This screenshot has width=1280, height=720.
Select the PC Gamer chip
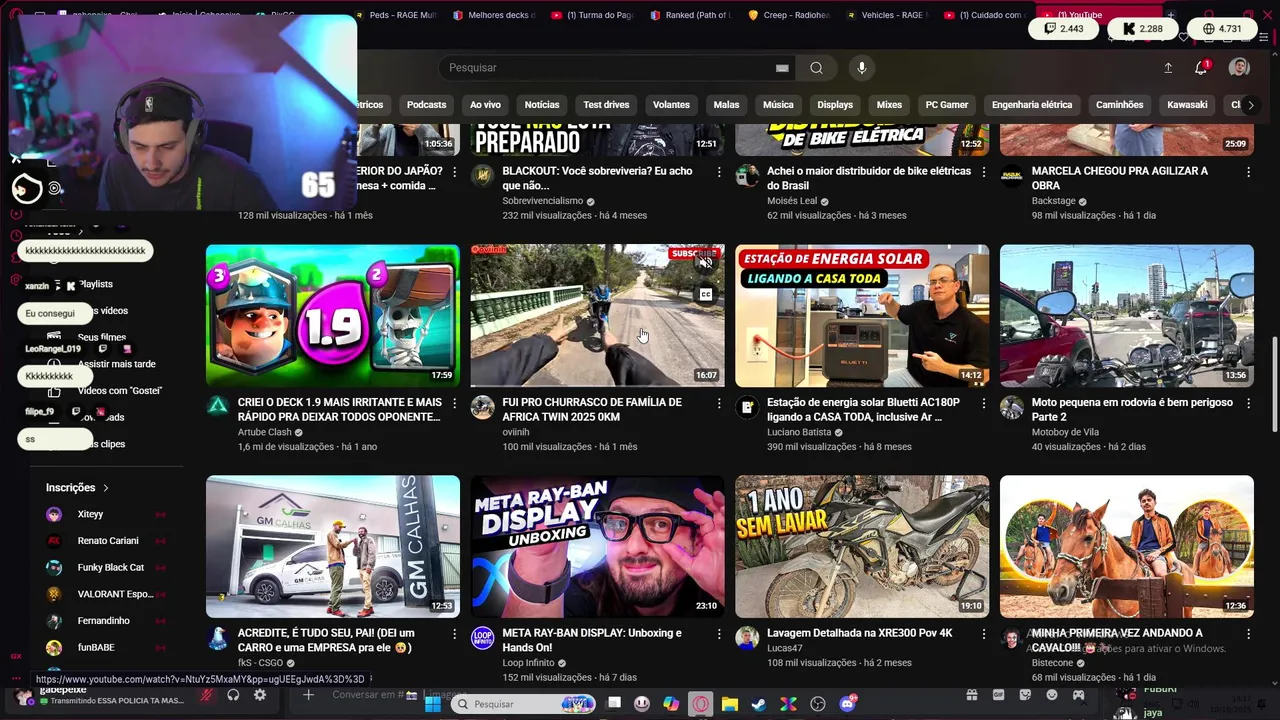click(946, 105)
